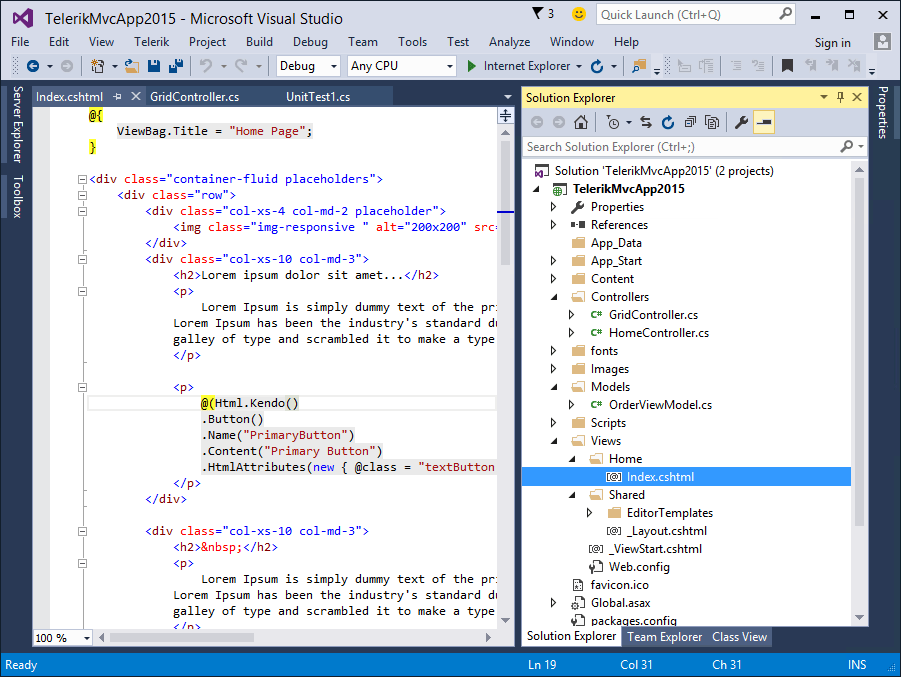Switch to Class View tab

pos(739,637)
